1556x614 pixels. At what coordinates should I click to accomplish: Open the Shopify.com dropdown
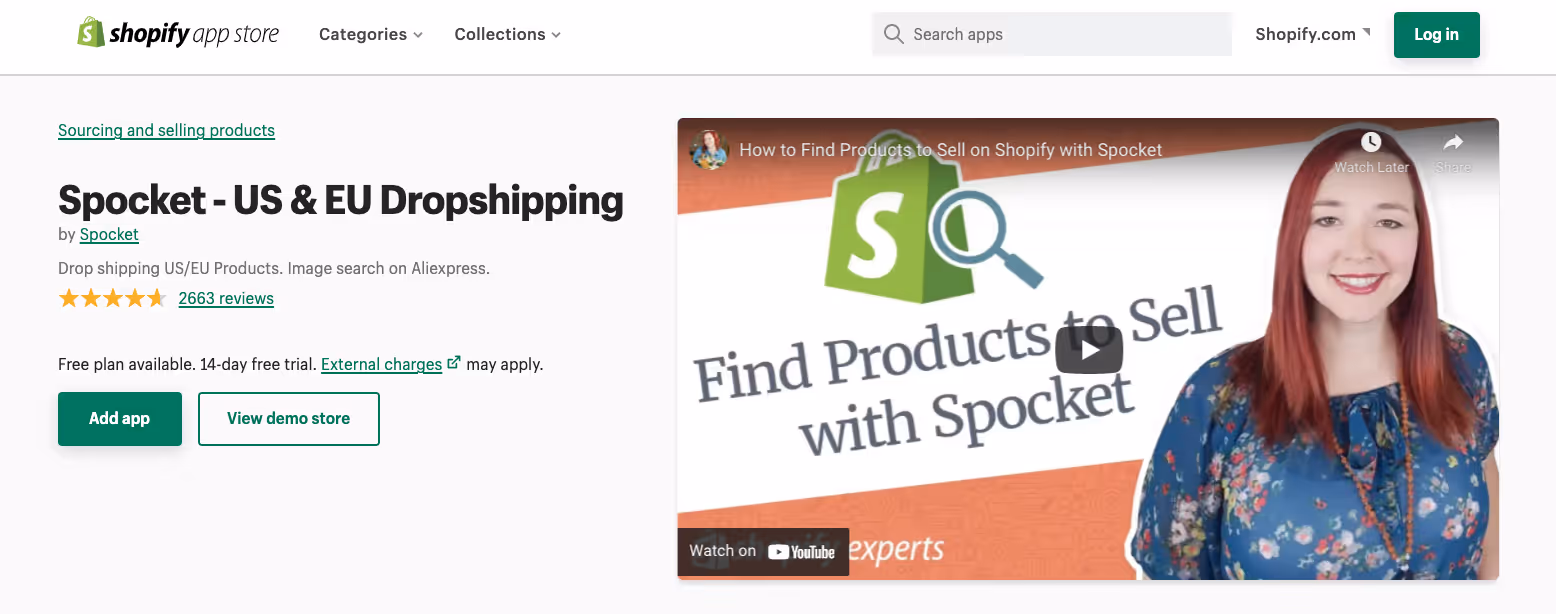point(1312,33)
